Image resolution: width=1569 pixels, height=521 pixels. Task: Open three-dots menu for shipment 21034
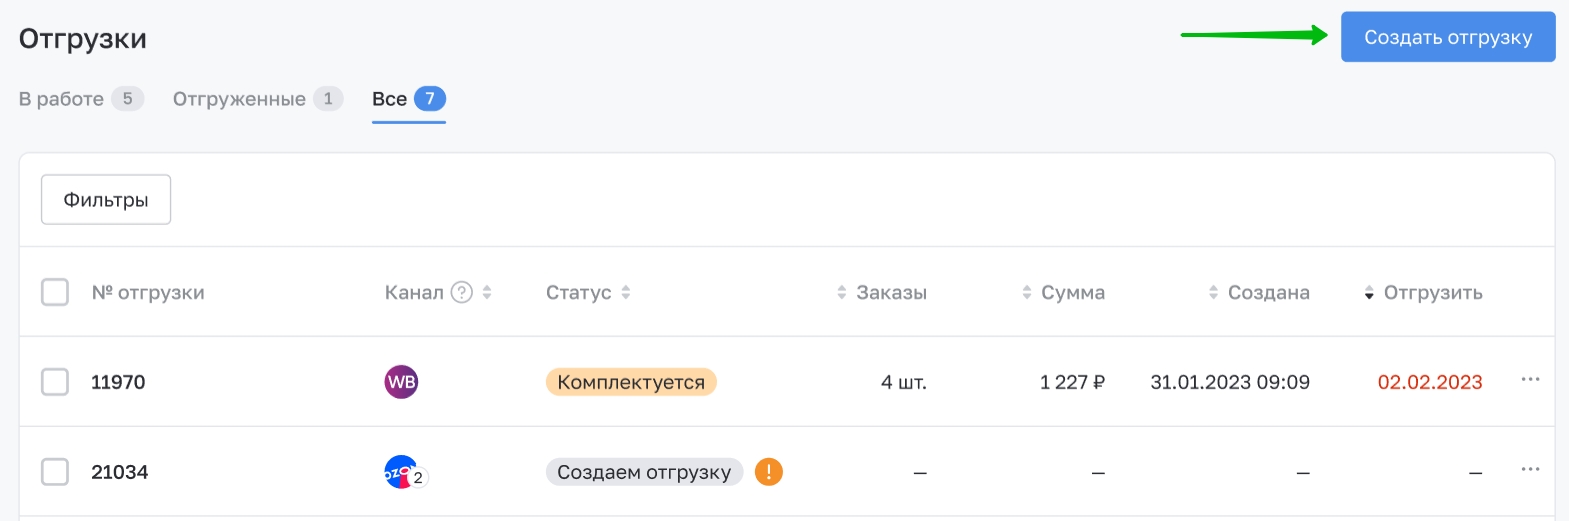coord(1530,470)
